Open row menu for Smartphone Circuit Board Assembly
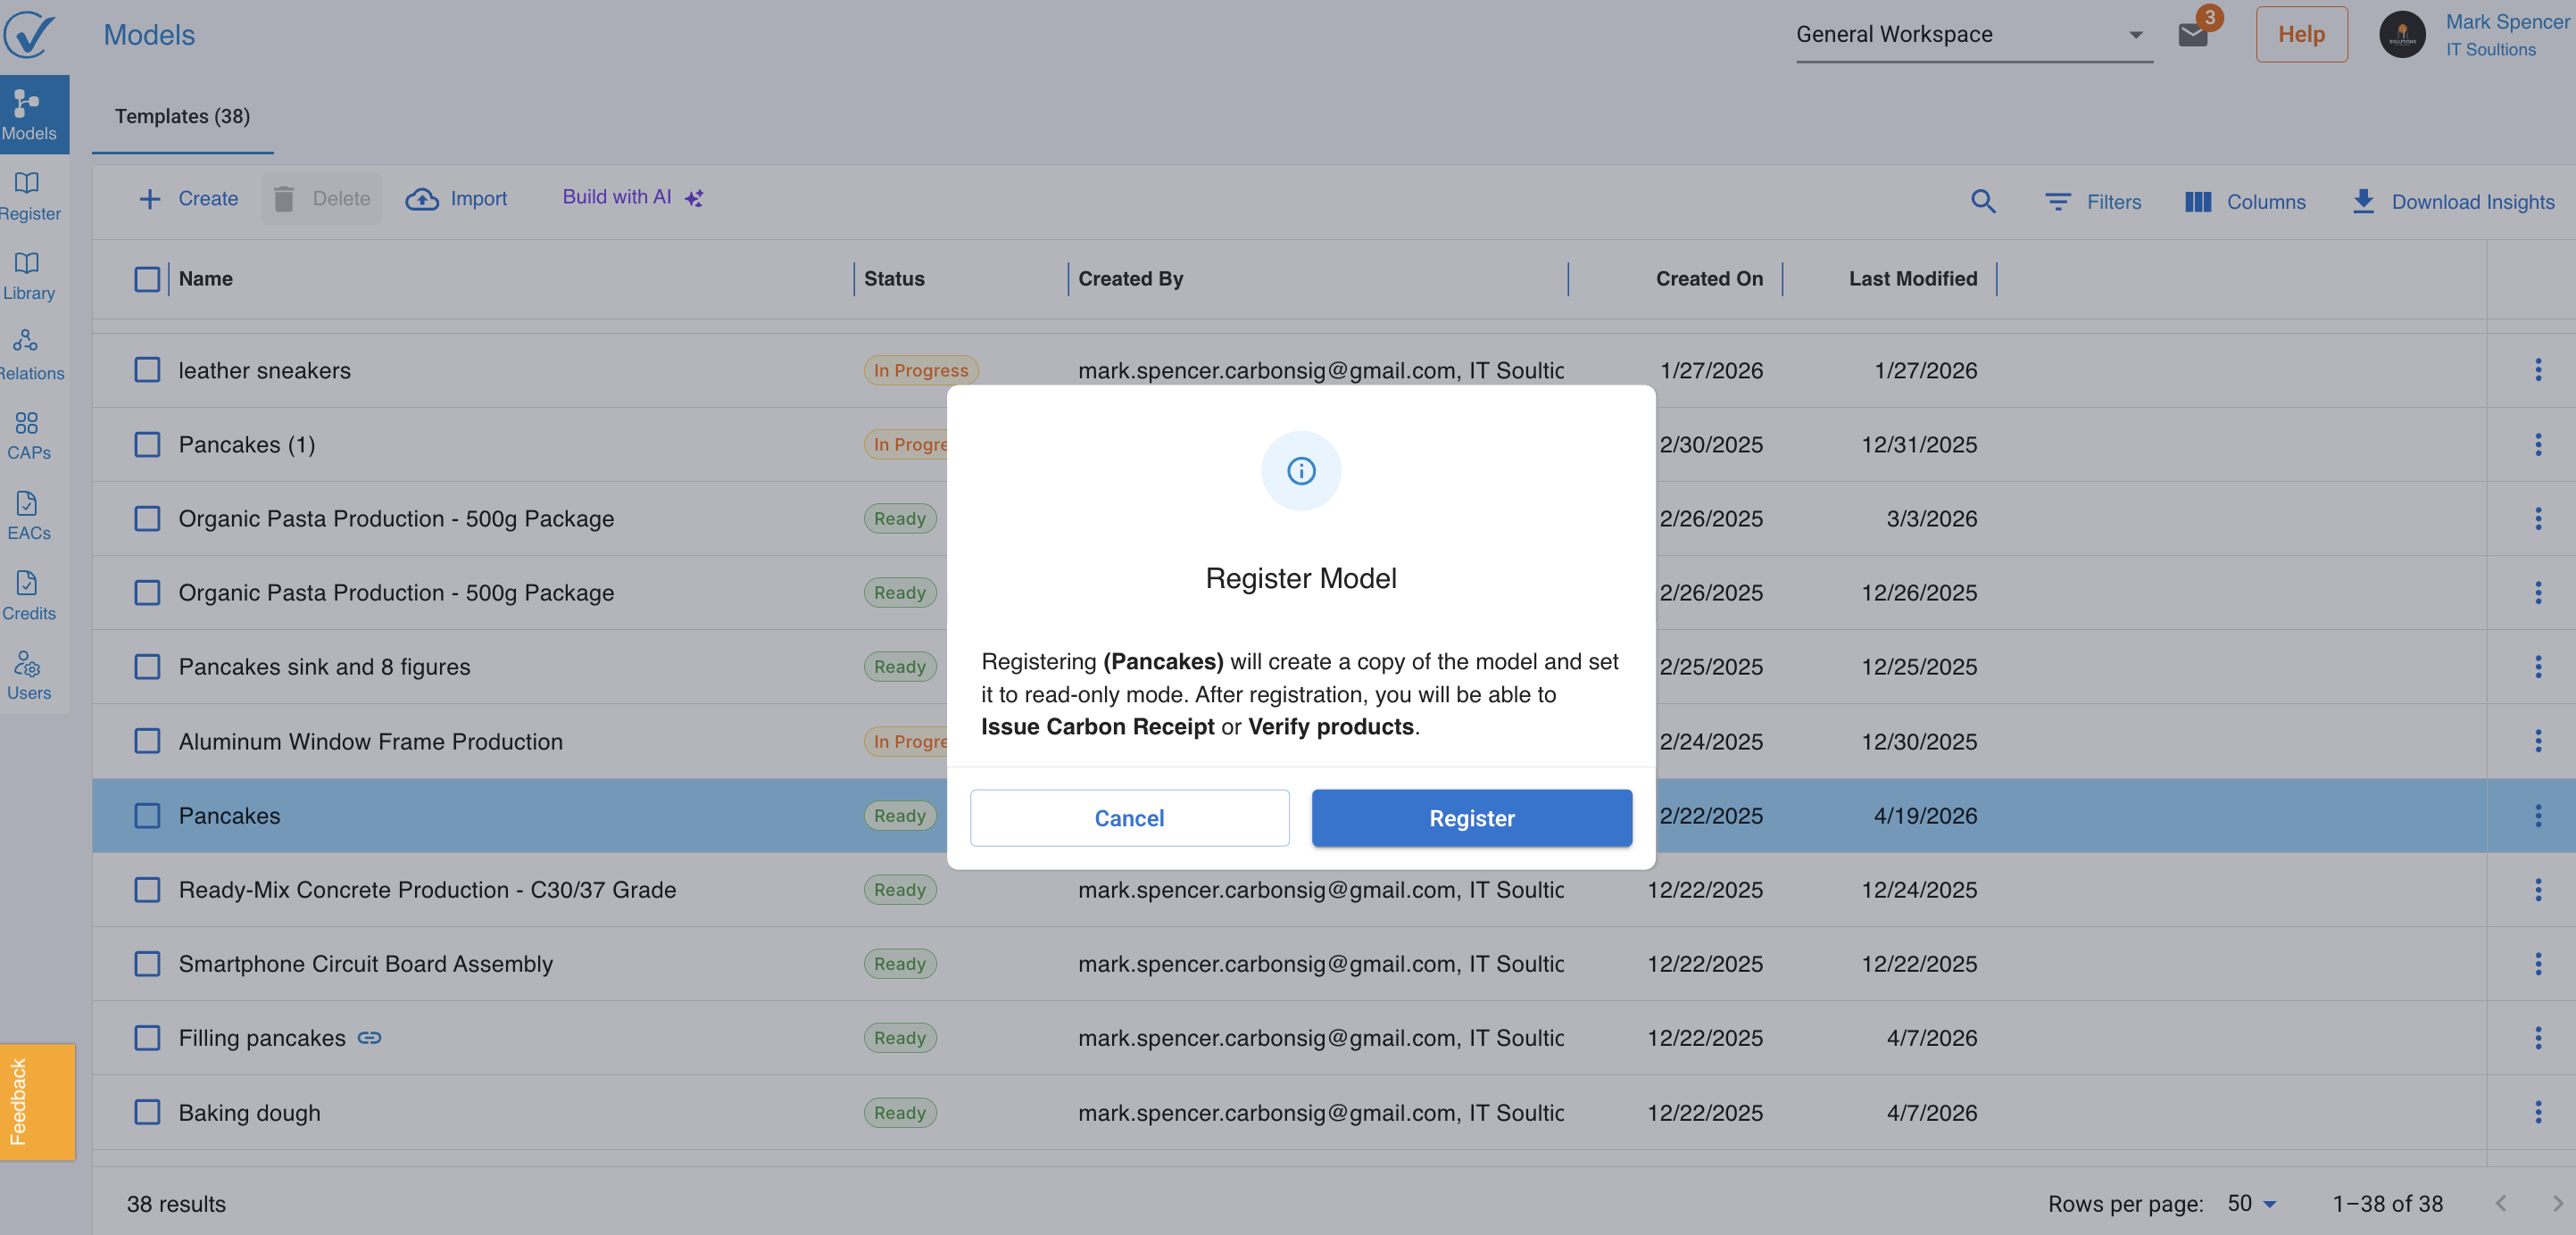2576x1235 pixels. 2537,964
